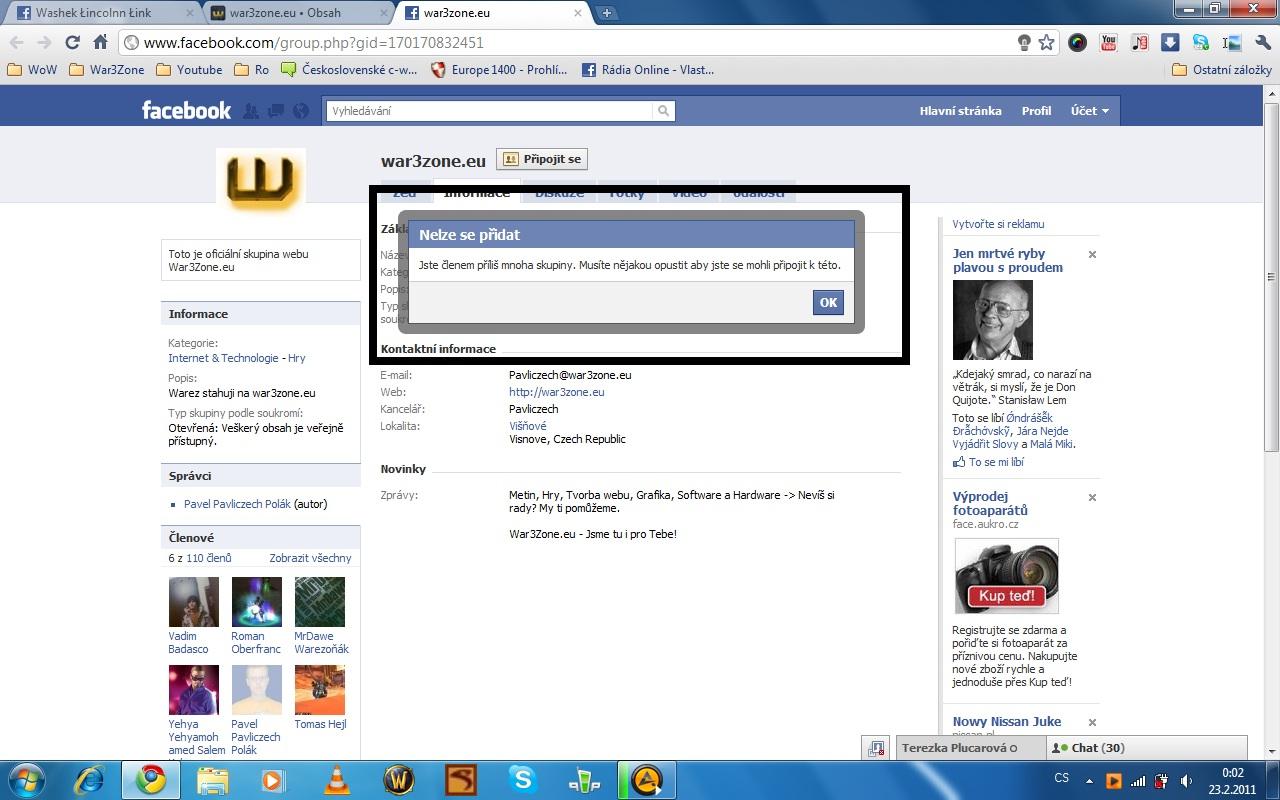1280x800 pixels.
Task: Open the volume control in the system tray
Action: pos(1186,780)
